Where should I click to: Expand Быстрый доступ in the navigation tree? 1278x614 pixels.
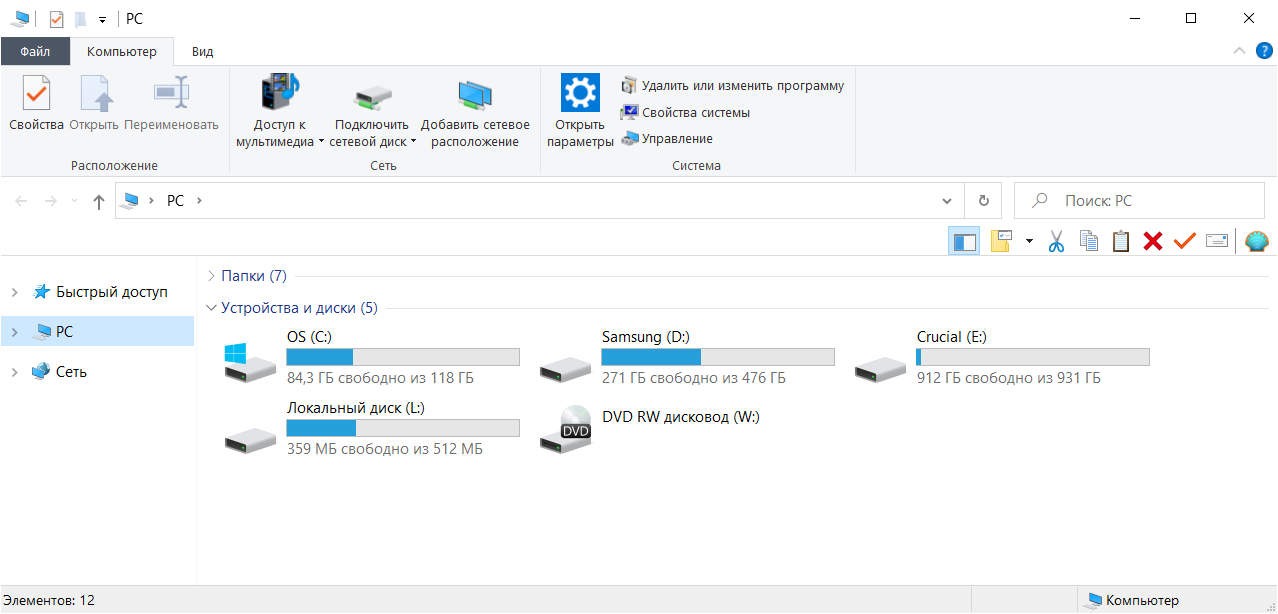pyautogui.click(x=15, y=292)
